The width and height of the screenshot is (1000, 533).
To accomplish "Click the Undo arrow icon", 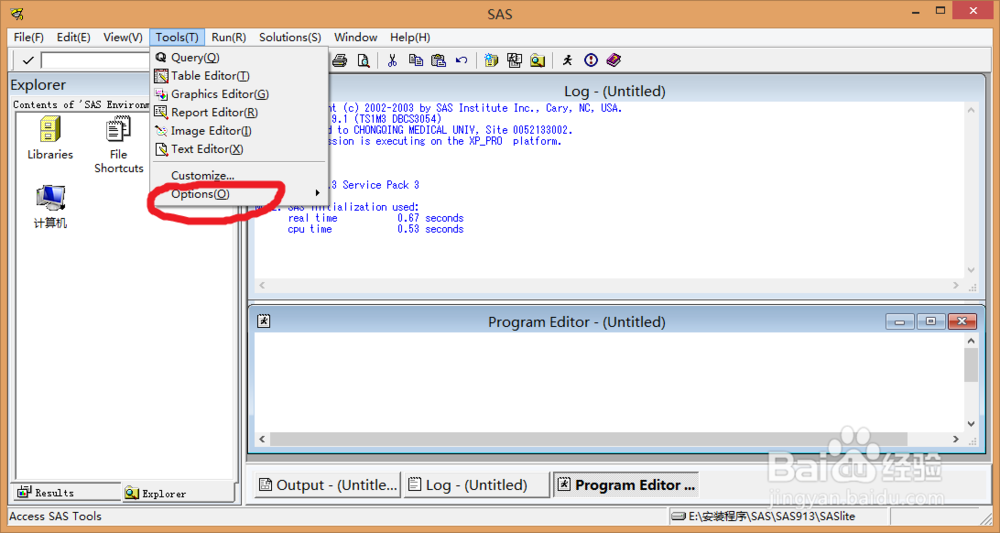I will coord(462,61).
